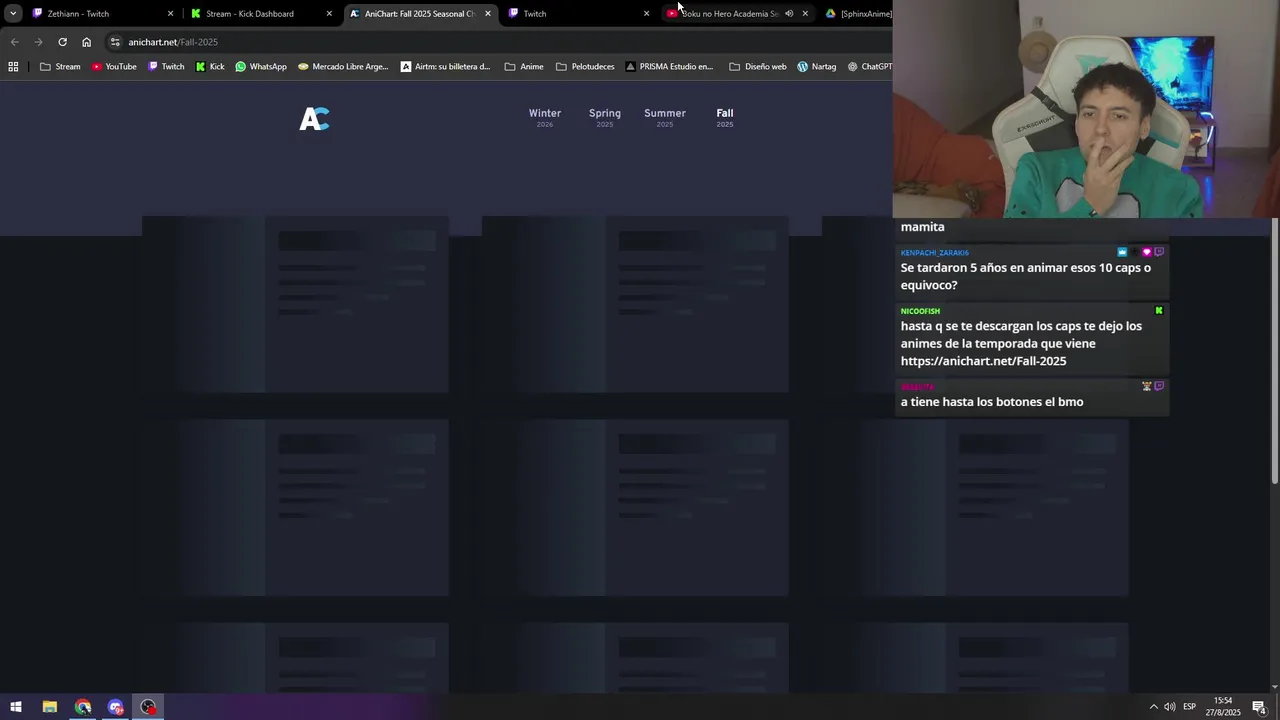Select the Spring 2025 season tab
This screenshot has height=720, width=1280.
tap(605, 117)
